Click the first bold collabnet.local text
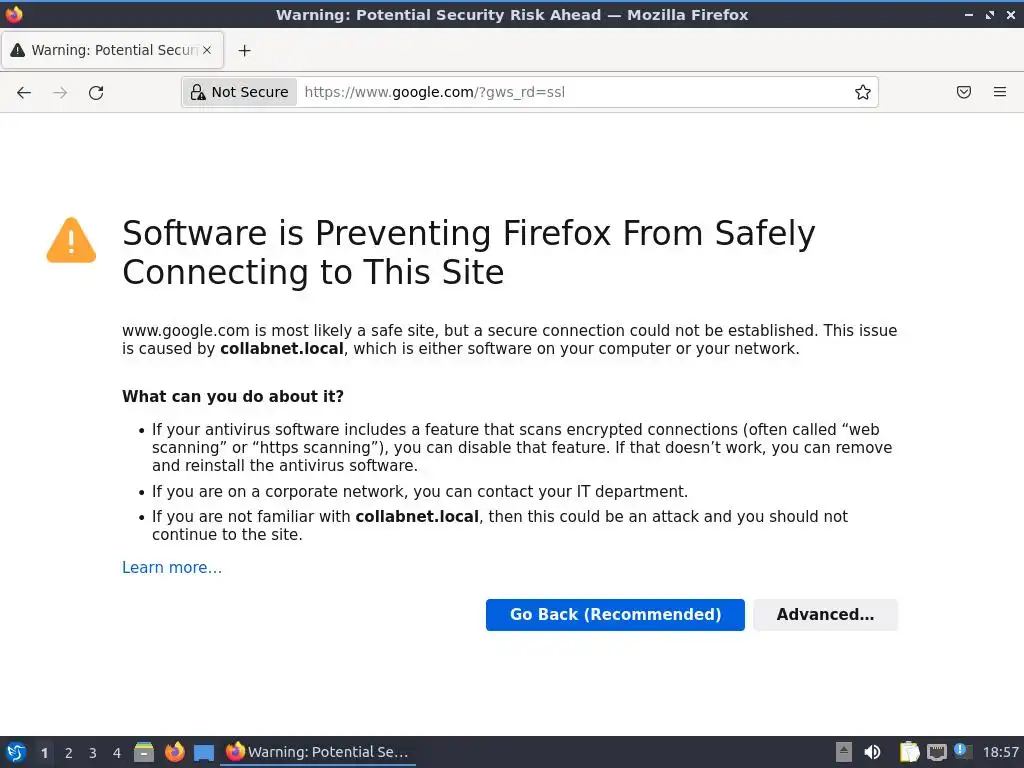Image resolution: width=1024 pixels, height=768 pixels. coord(281,349)
